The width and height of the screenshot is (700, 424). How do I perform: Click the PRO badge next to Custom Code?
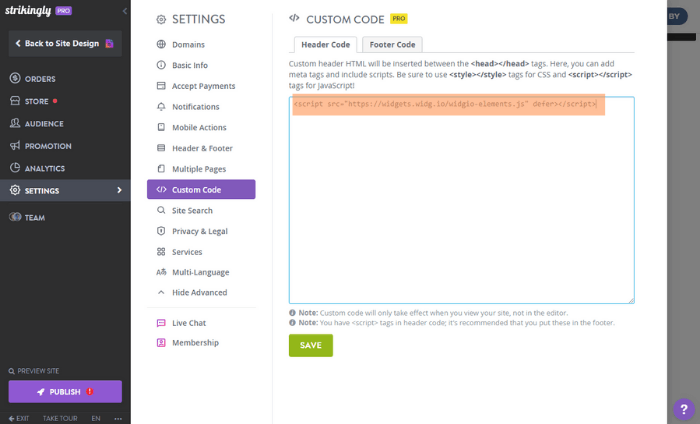399,18
